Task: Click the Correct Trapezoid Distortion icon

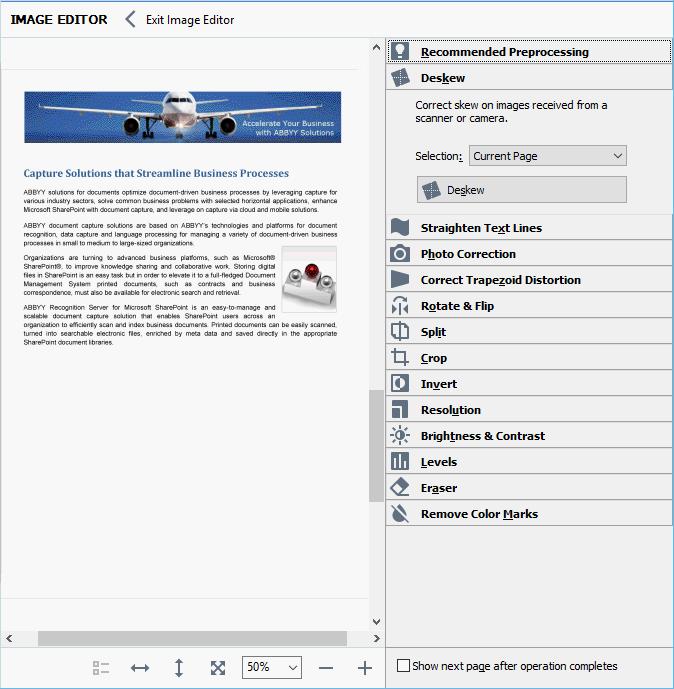Action: coord(400,279)
